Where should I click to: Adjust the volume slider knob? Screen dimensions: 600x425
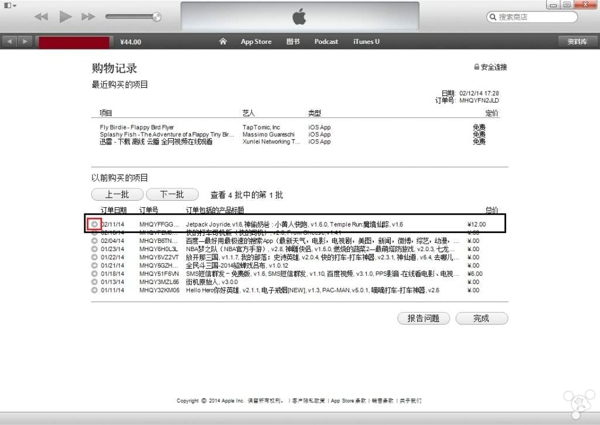tap(157, 16)
